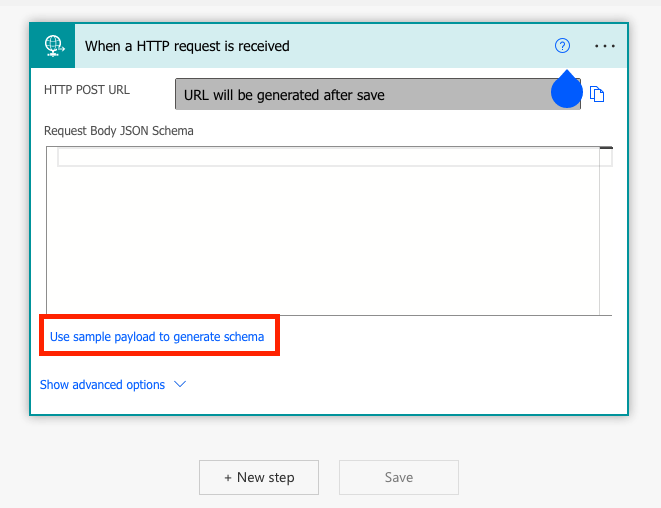Collapse the card via its title text
Viewport: 661px width, 508px height.
[x=187, y=46]
